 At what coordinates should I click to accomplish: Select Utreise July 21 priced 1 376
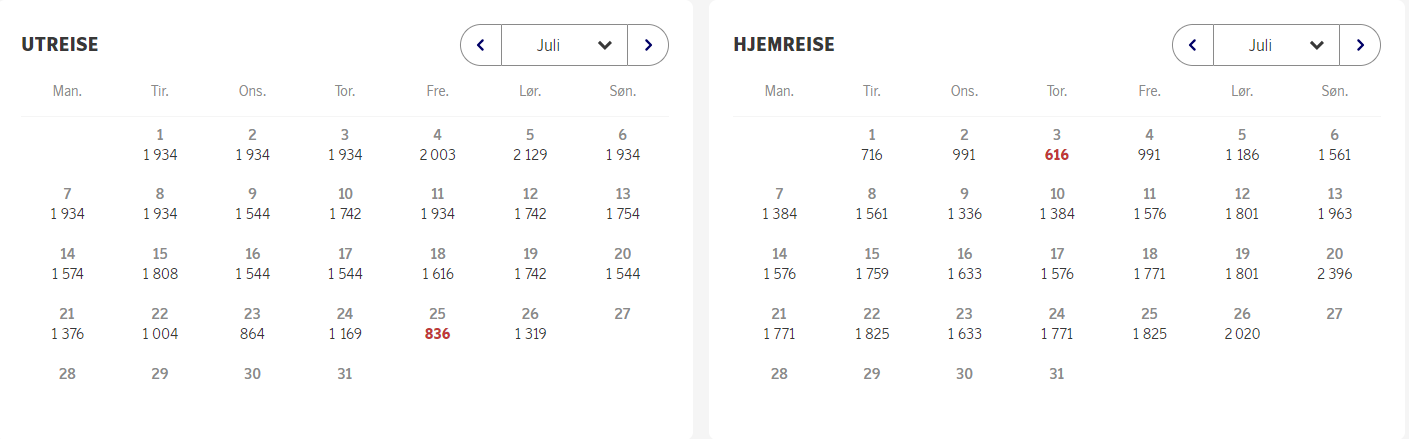point(68,324)
